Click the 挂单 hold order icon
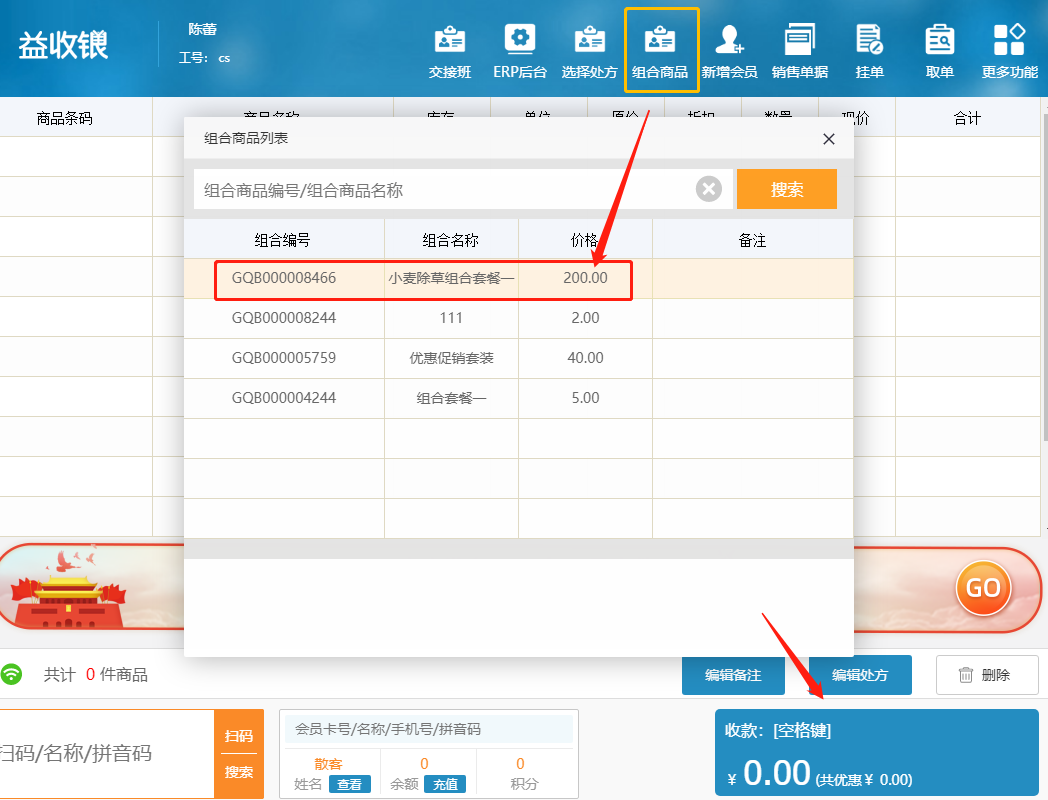1048x800 pixels. point(869,51)
